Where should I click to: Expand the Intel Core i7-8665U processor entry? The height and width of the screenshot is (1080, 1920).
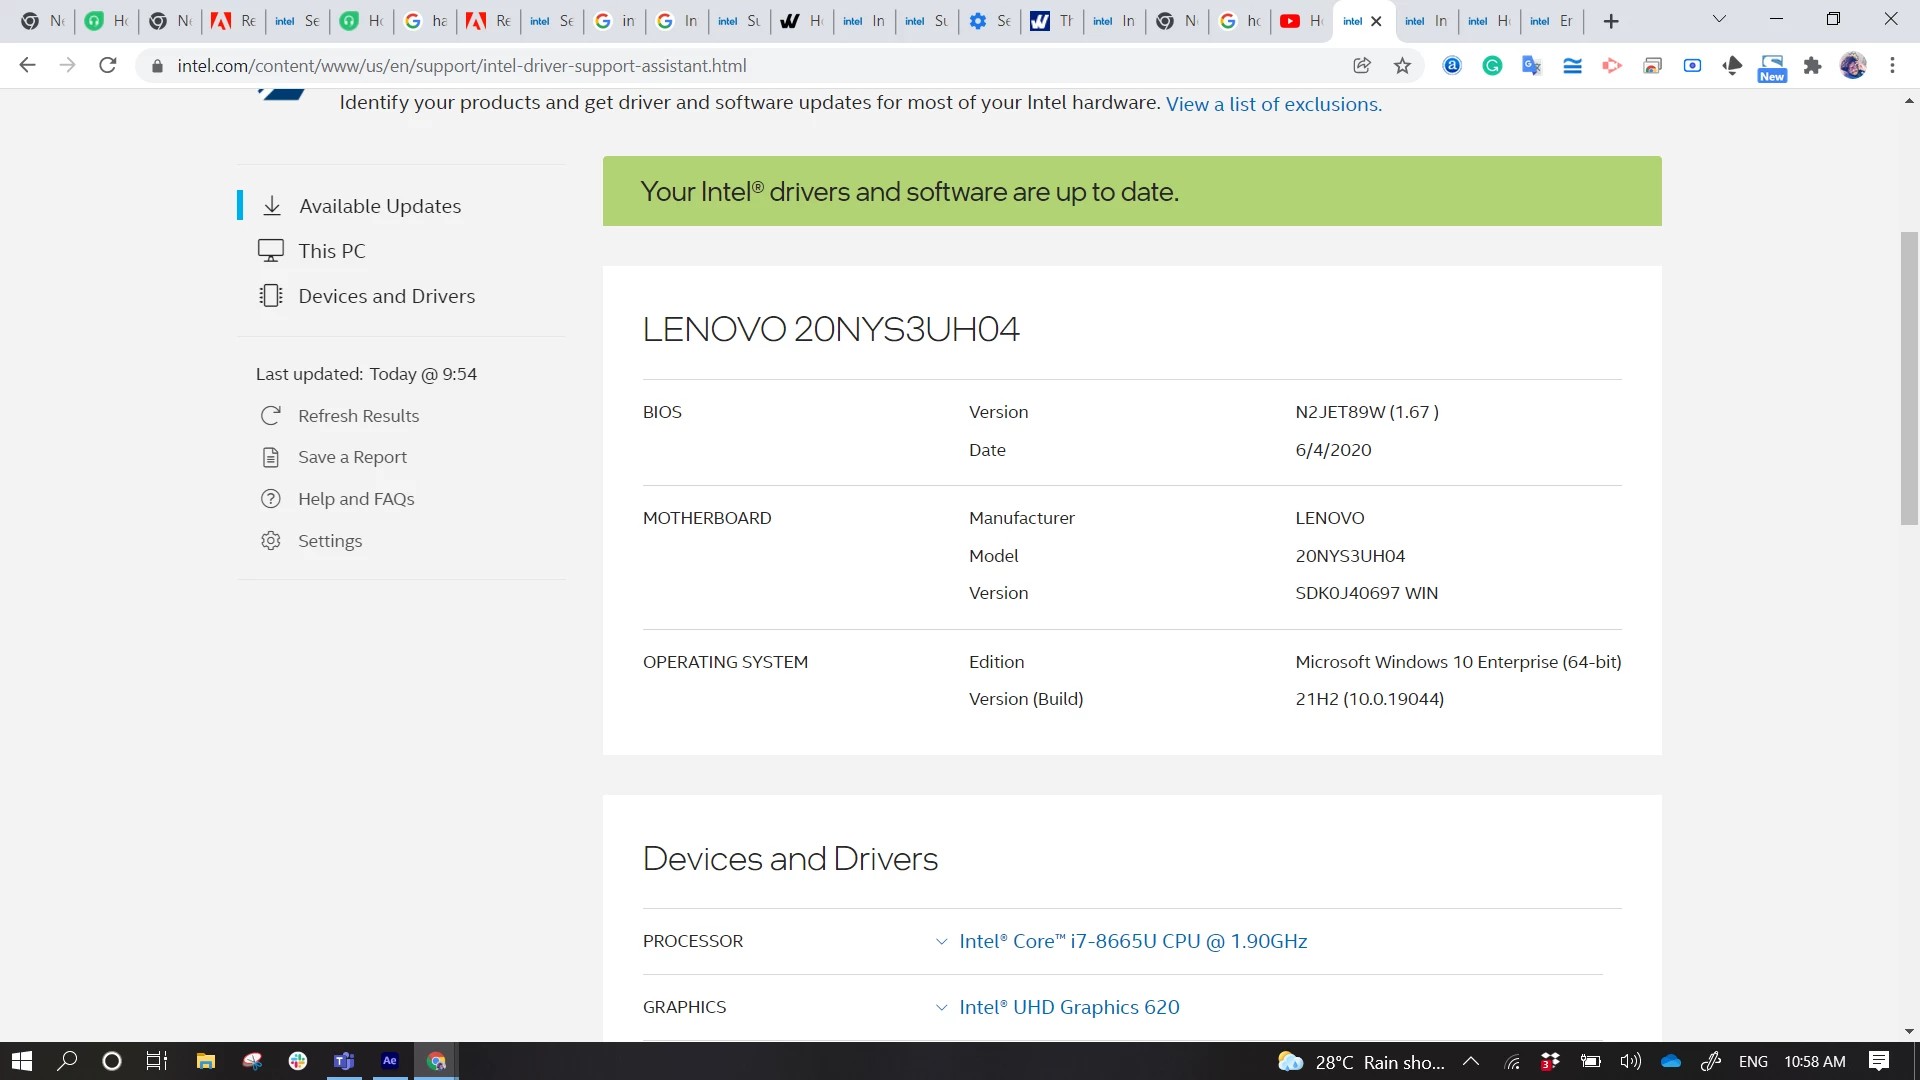point(1132,941)
